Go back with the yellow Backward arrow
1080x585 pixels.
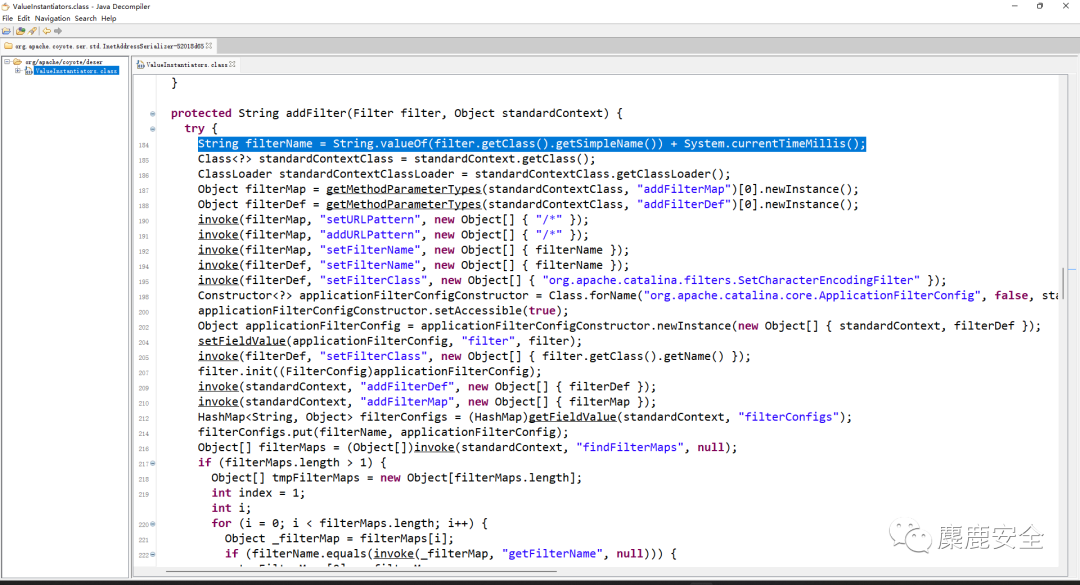point(47,31)
